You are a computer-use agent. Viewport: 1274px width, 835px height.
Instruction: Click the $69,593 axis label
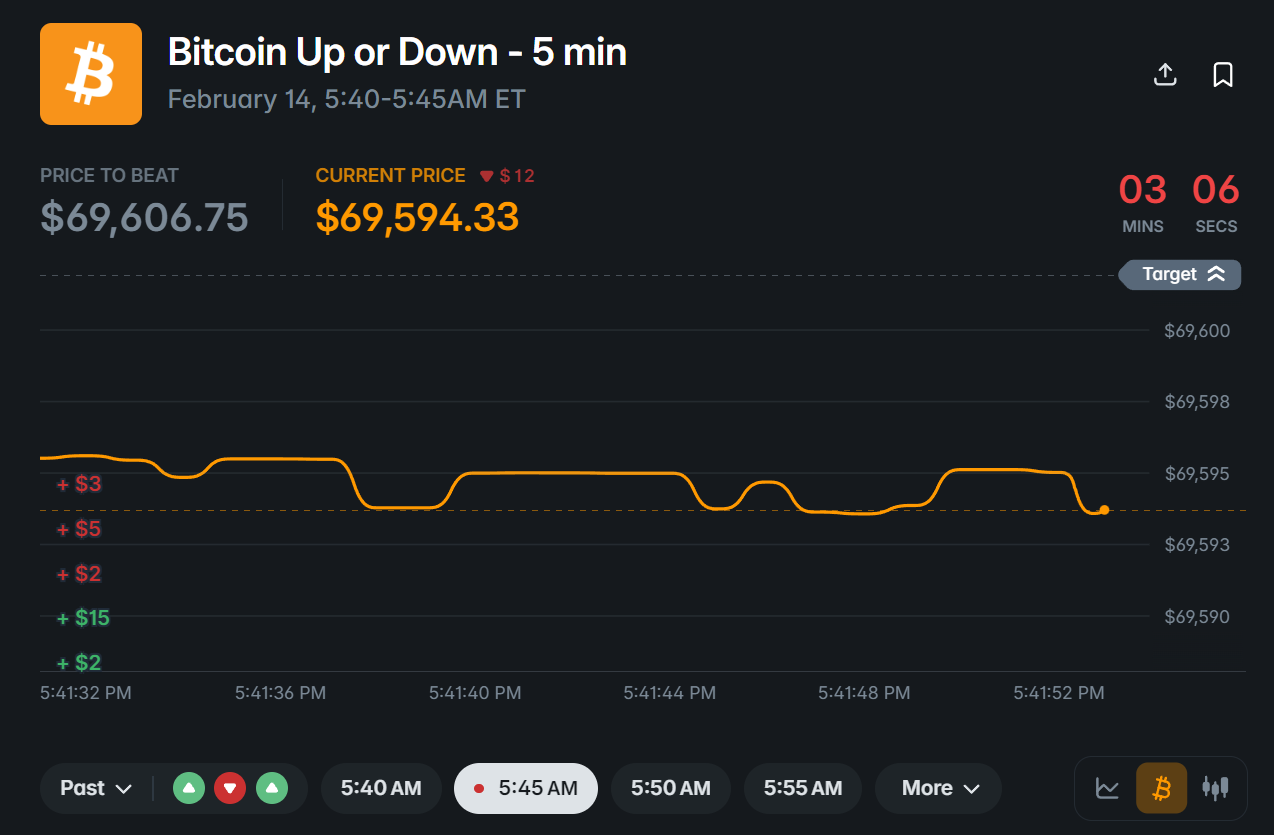tap(1198, 545)
